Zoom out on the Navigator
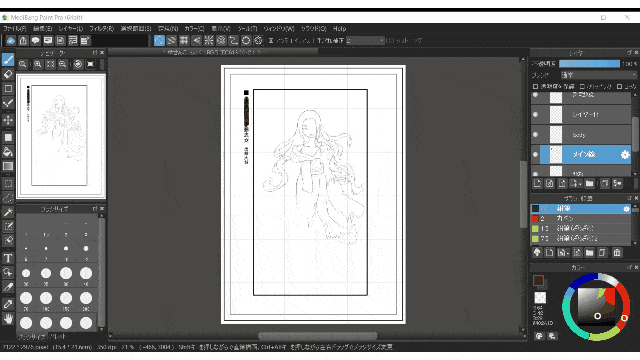The image size is (640, 360). (62, 64)
